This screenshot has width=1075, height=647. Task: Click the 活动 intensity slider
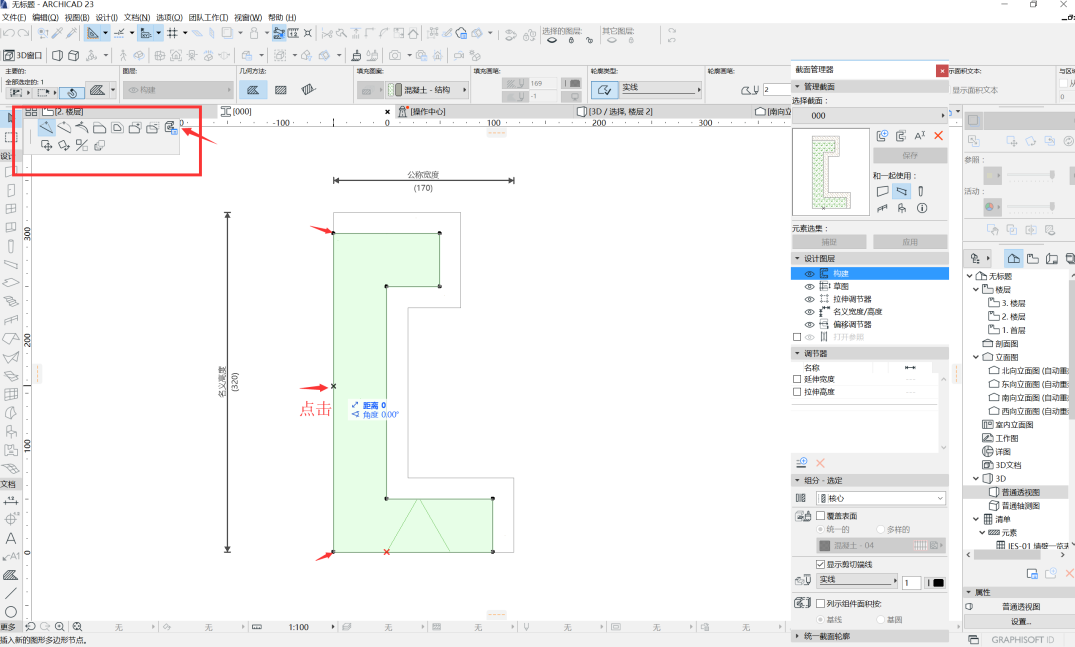point(1032,206)
